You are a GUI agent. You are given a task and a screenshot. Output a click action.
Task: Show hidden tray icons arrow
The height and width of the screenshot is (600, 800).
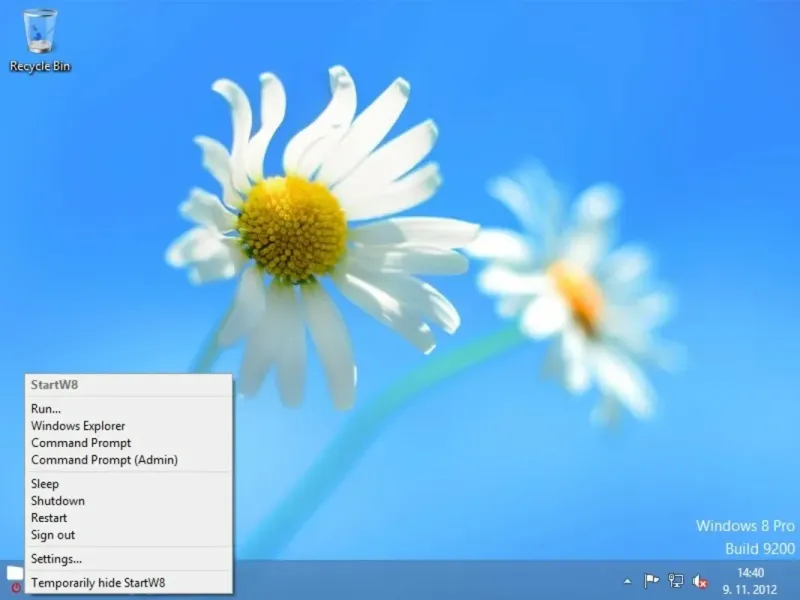coord(628,581)
